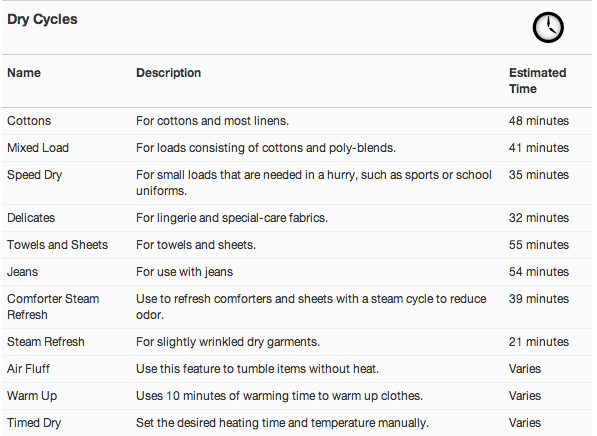
Task: Choose the Speed Dry cycle
Action: pyautogui.click(x=297, y=183)
